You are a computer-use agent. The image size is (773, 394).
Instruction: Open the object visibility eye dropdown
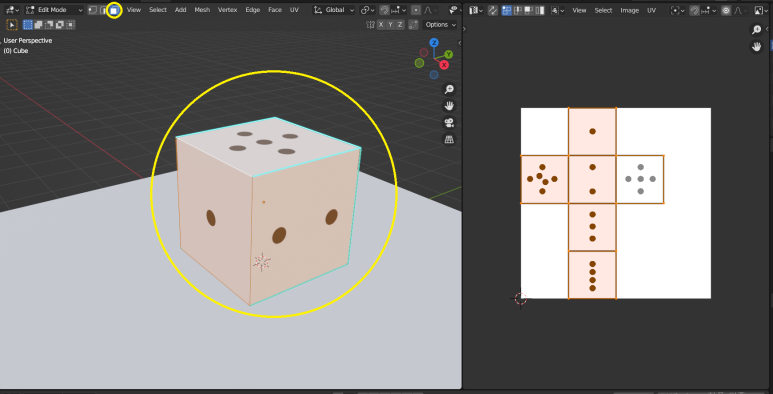click(x=454, y=10)
